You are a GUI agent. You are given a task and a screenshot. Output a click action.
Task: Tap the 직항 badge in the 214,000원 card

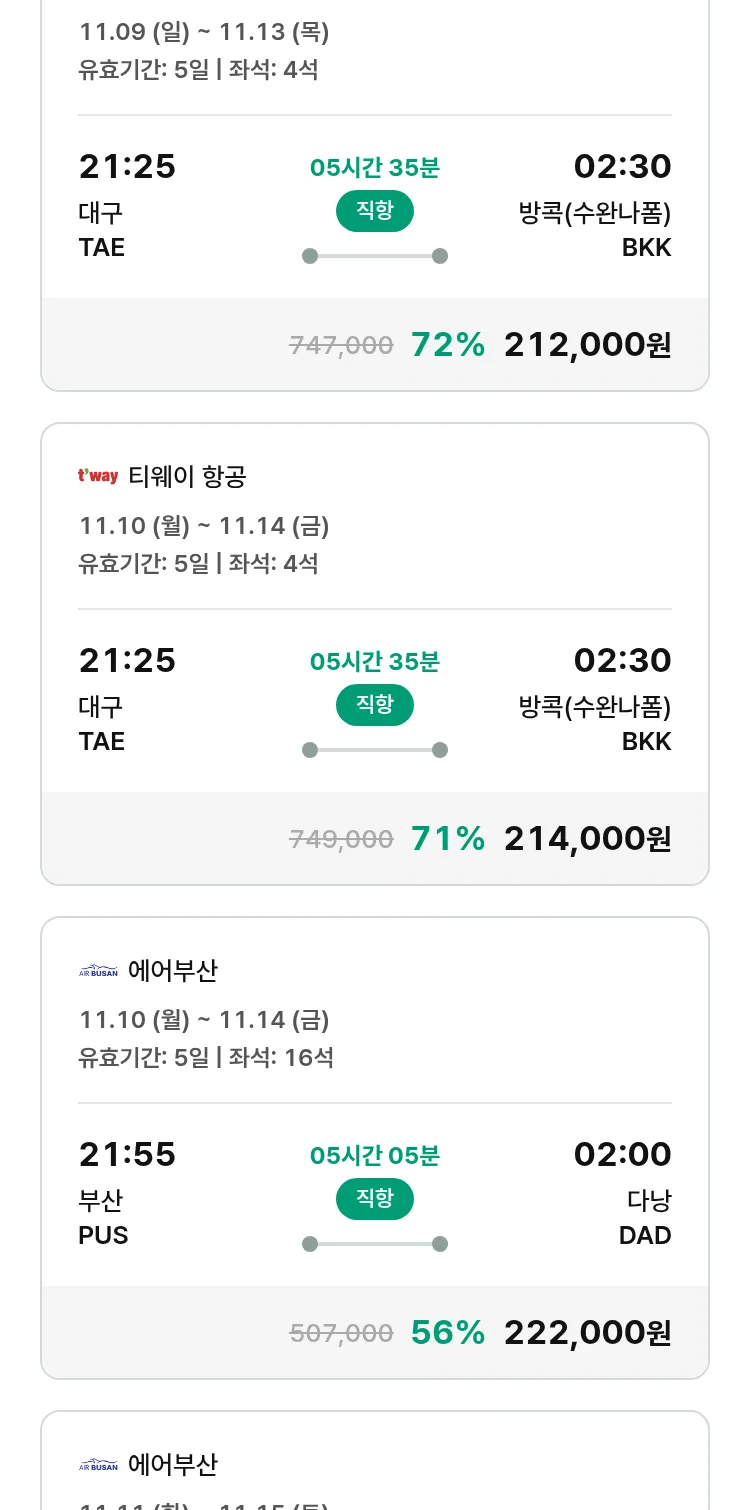coord(374,705)
